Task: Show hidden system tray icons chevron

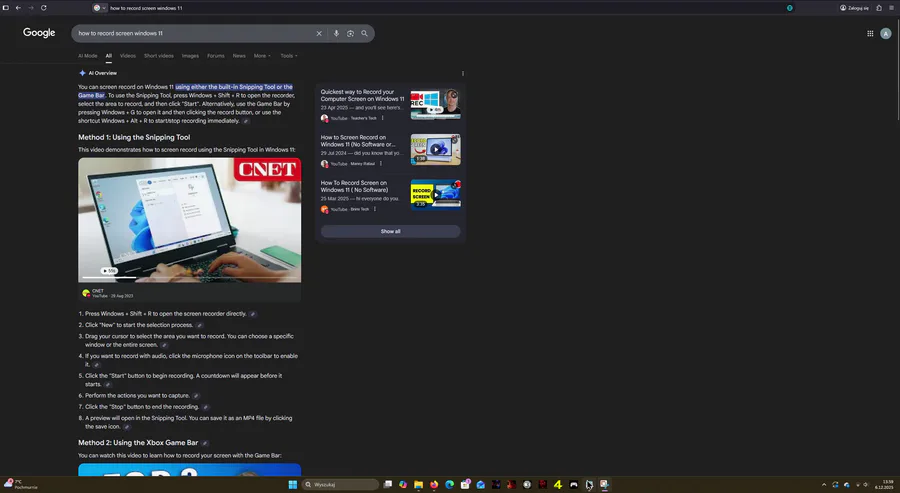Action: pyautogui.click(x=824, y=484)
